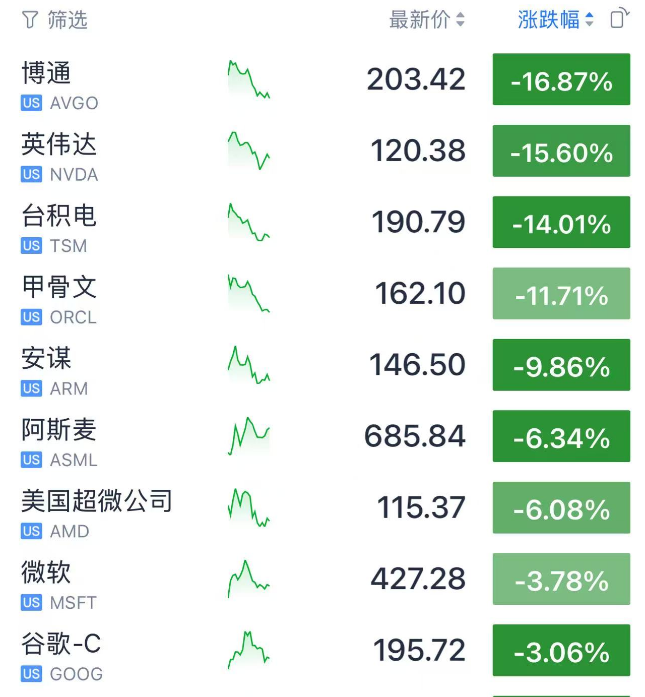Click the US market badge beside ASML
This screenshot has height=697, width=645.
[31, 460]
